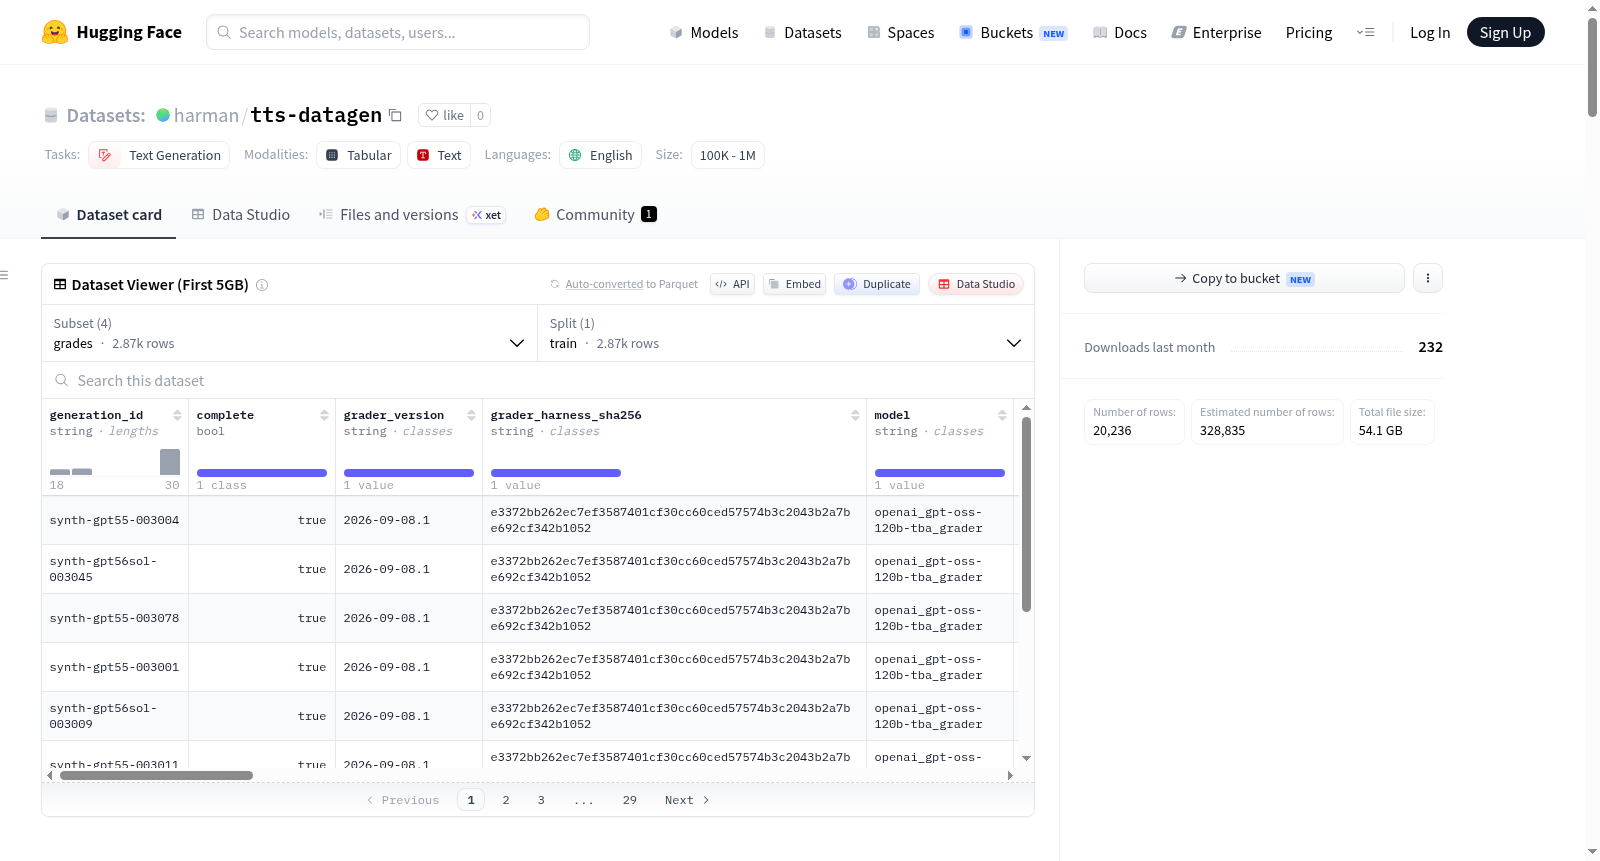Image resolution: width=1600 pixels, height=861 pixels.
Task: Click the Datasets icon in the navbar
Action: click(x=770, y=33)
